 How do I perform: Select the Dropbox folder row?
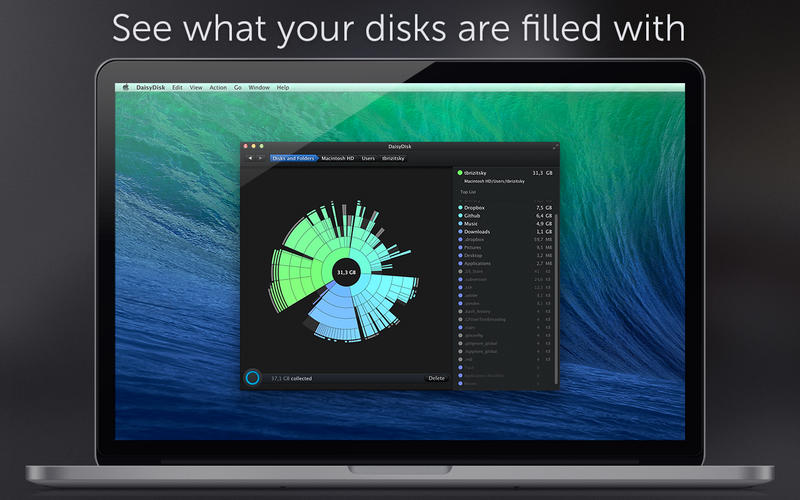click(x=505, y=208)
